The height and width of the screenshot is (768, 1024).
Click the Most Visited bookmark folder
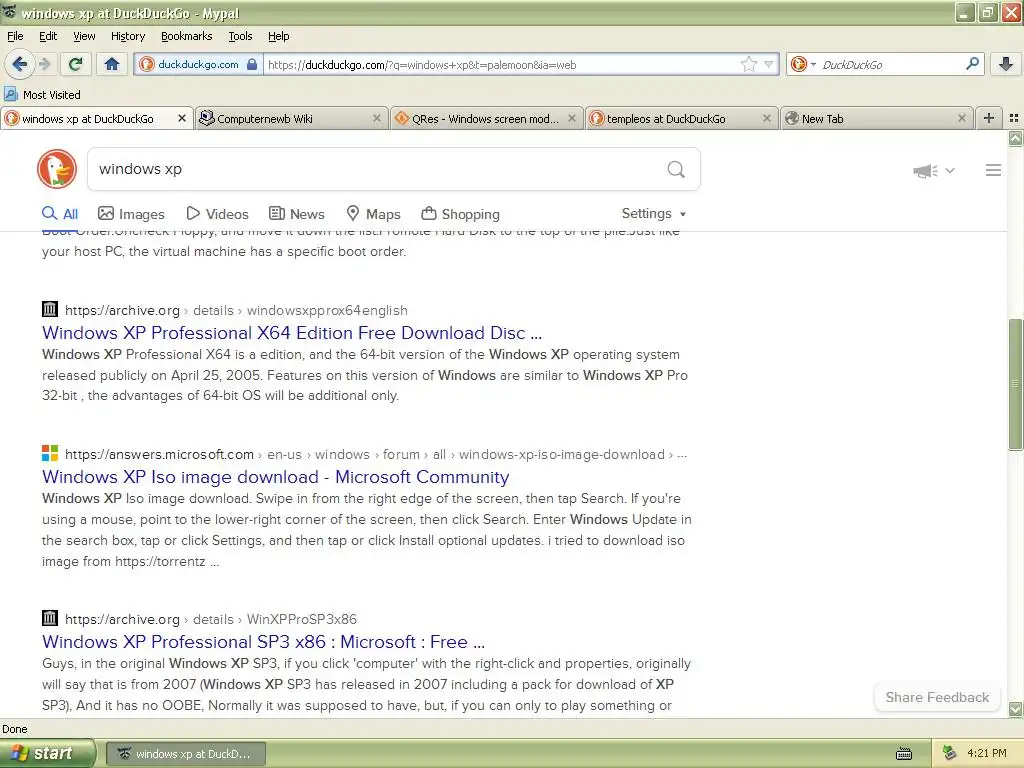42,94
